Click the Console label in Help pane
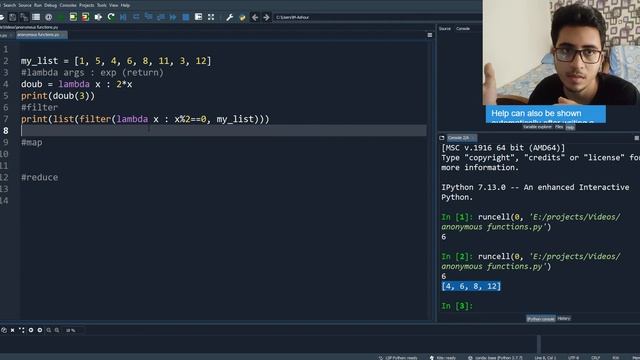The width and height of the screenshot is (640, 360). pyautogui.click(x=462, y=29)
